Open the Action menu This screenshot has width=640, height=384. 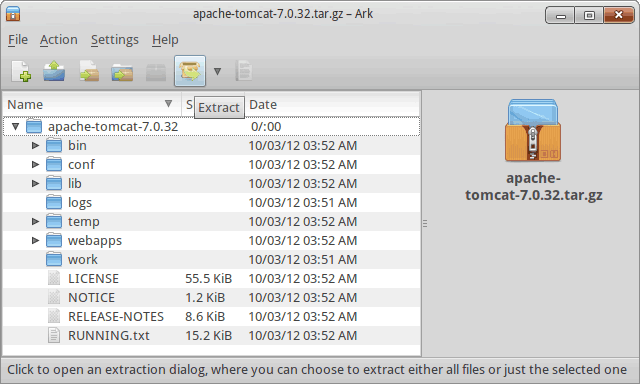(58, 40)
